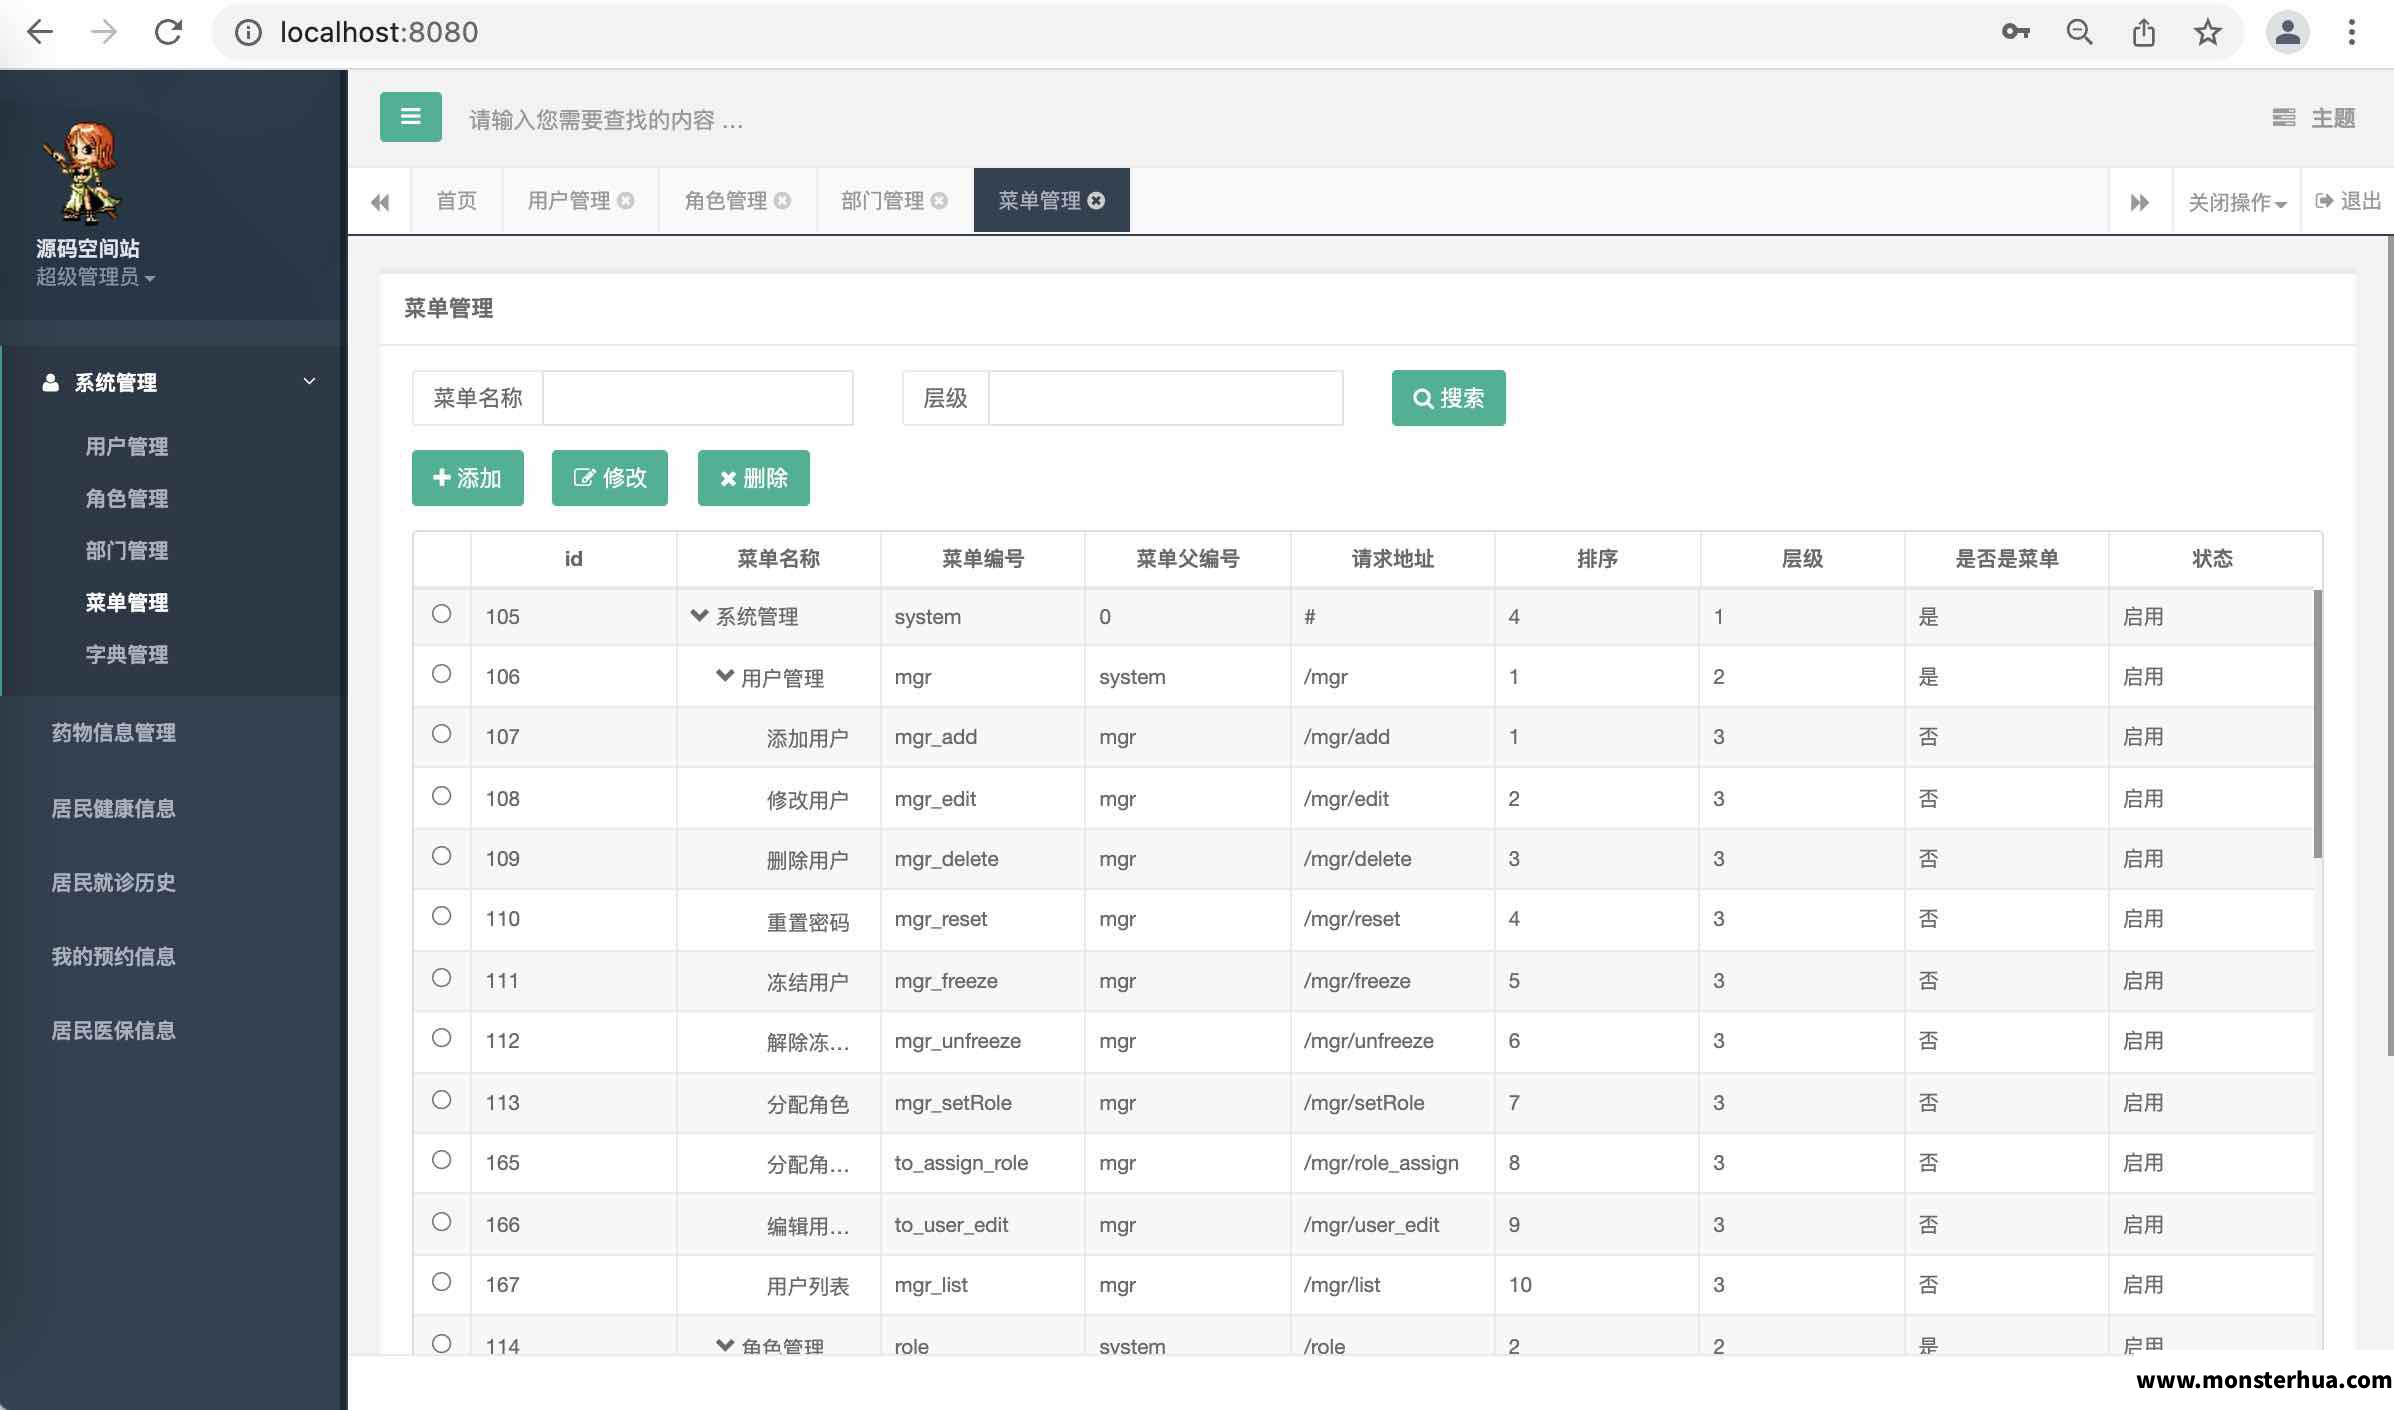This screenshot has height=1410, width=2394.
Task: Click the 层级 input field
Action: (1166, 398)
